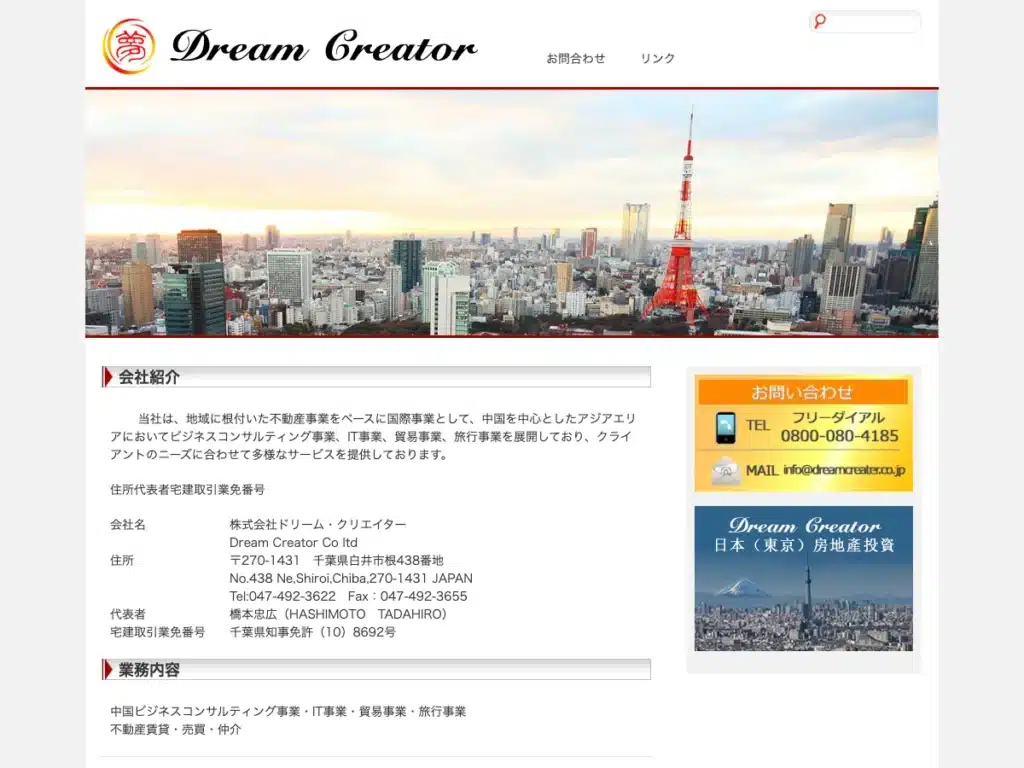Click the search magnifier icon
The image size is (1024, 768).
pyautogui.click(x=820, y=22)
